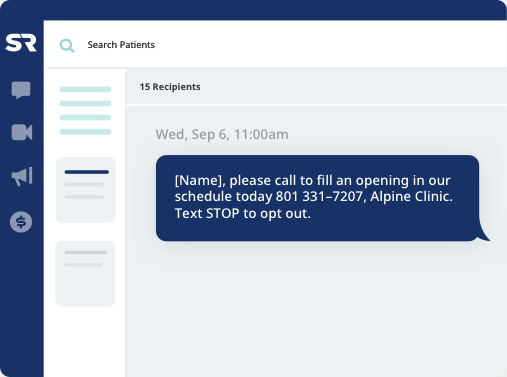This screenshot has width=507, height=377.
Task: Click the Wed, Sep 6, 11:00am timestamp
Action: tap(222, 134)
